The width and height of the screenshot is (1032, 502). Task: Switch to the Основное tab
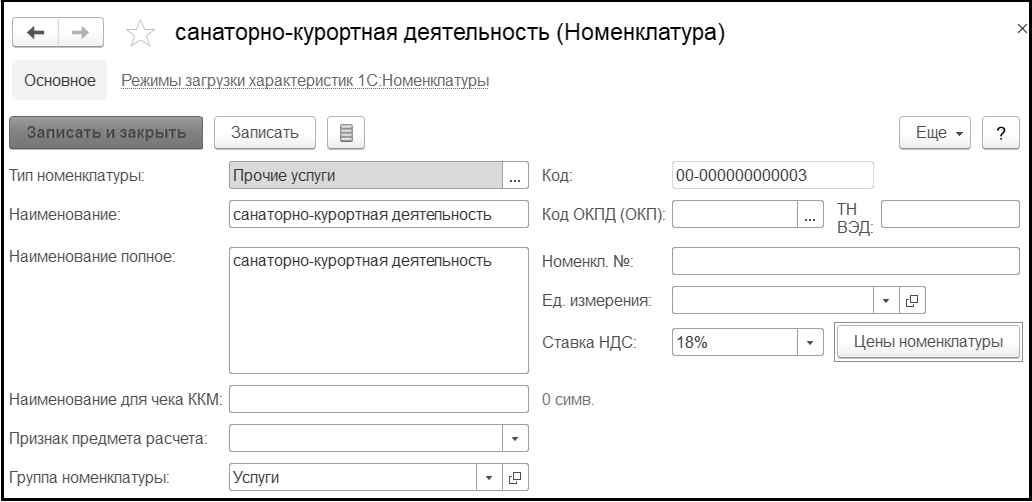(61, 80)
